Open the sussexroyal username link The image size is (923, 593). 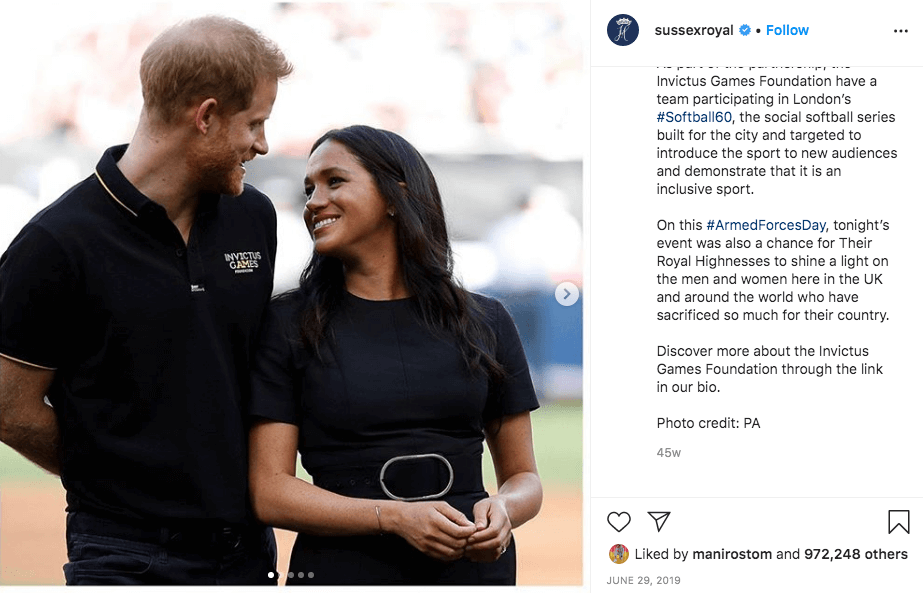click(x=694, y=30)
